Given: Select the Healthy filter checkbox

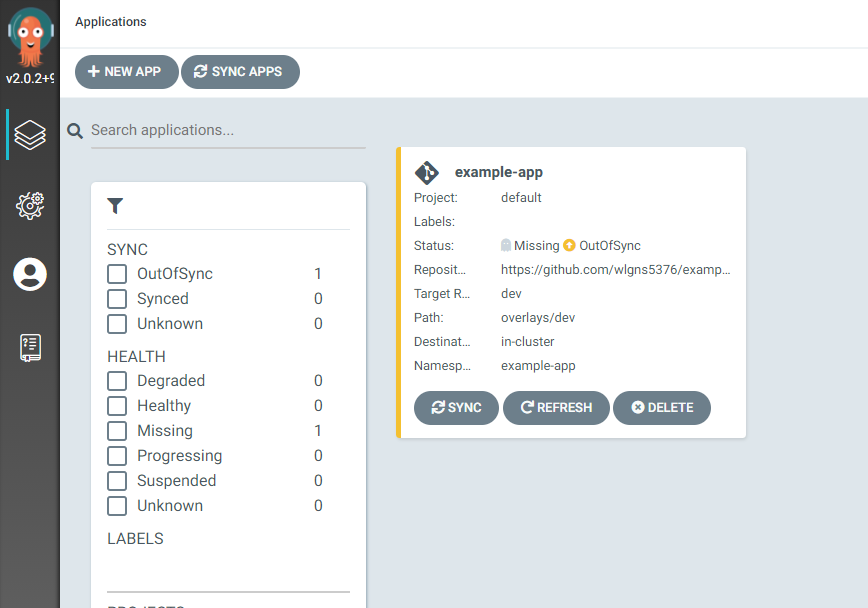Looking at the screenshot, I should pos(117,406).
